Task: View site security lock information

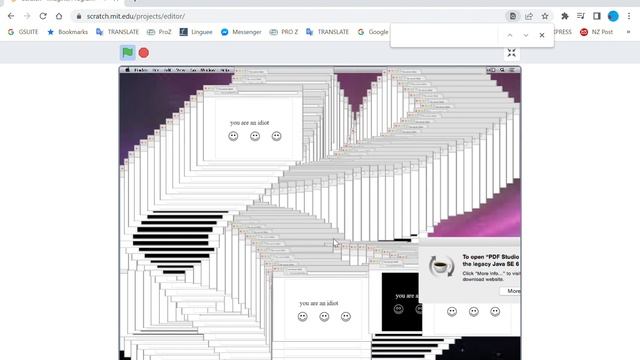Action: (79, 16)
